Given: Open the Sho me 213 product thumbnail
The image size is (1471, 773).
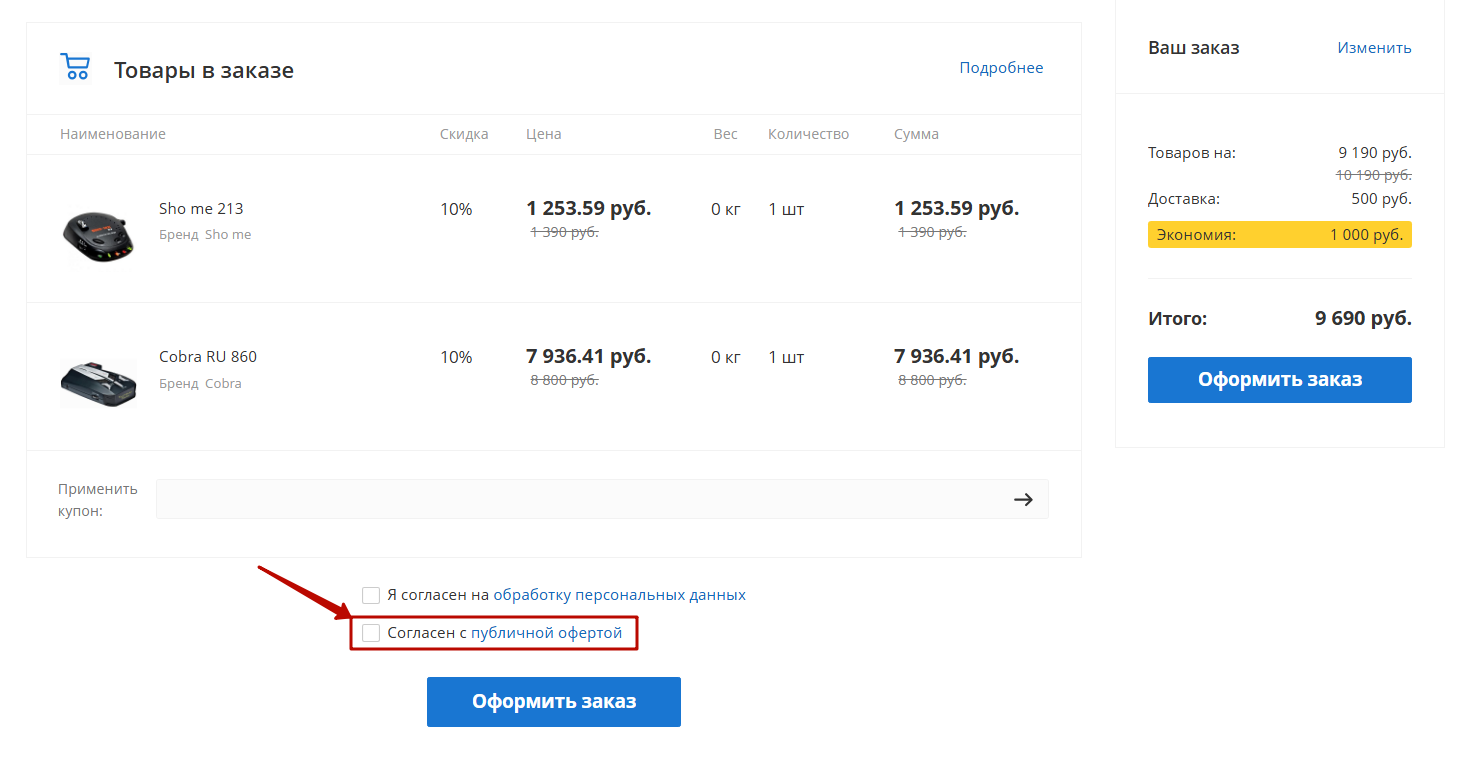Looking at the screenshot, I should [97, 236].
